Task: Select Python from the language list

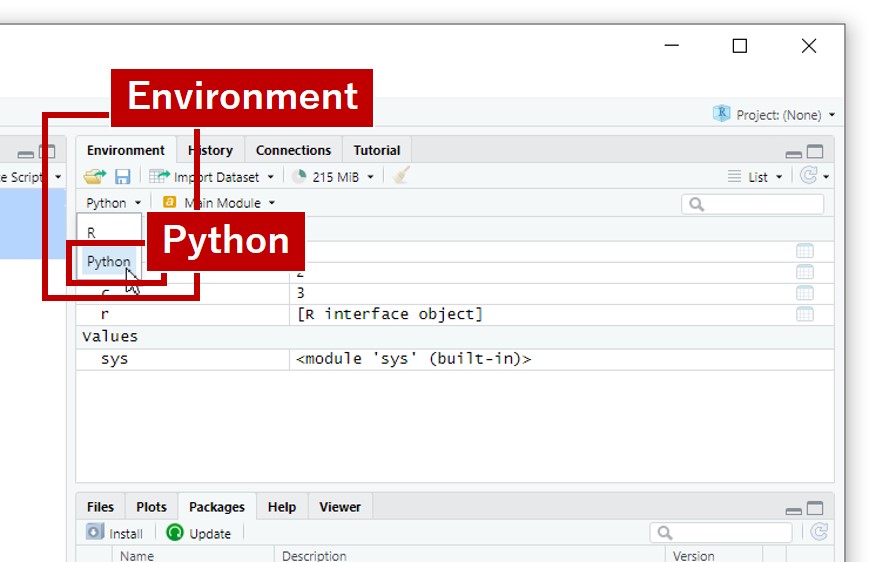Action: click(x=108, y=262)
